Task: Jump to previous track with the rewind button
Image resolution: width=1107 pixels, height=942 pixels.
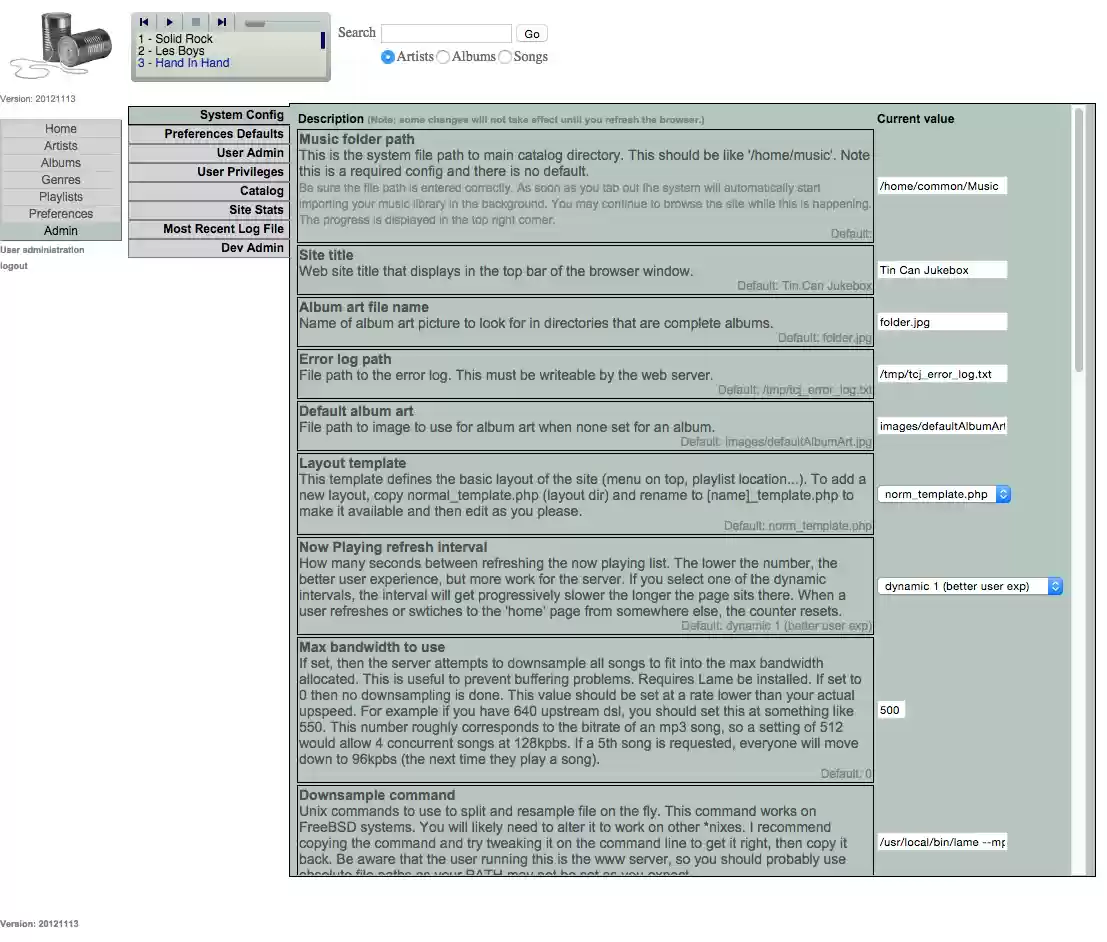Action: click(143, 22)
